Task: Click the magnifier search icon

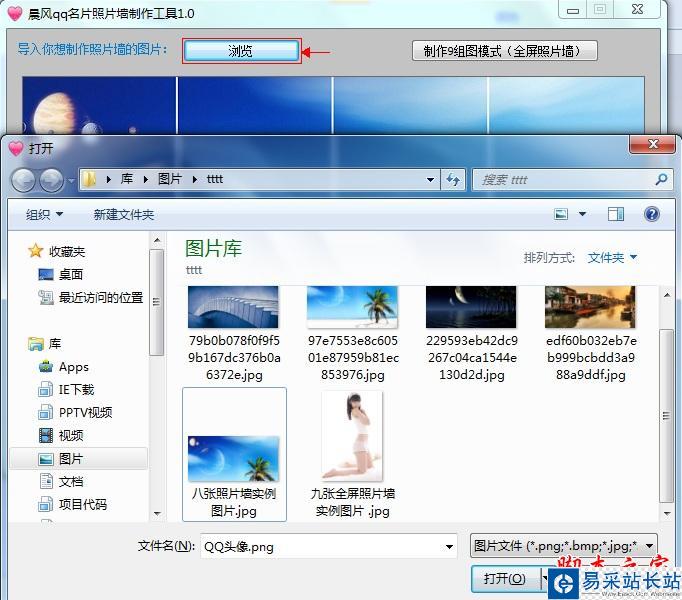Action: (662, 179)
